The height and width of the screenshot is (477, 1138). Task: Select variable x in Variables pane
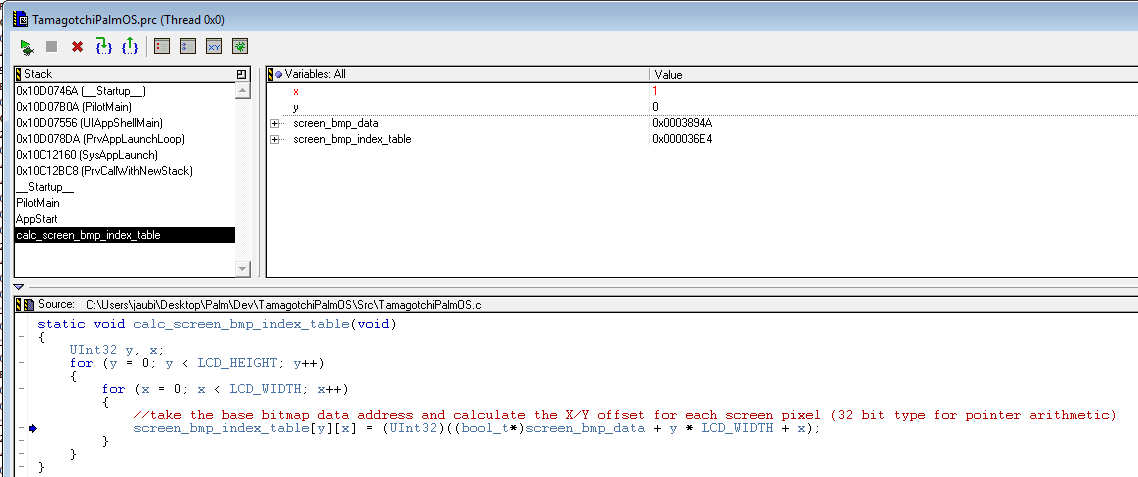point(296,91)
